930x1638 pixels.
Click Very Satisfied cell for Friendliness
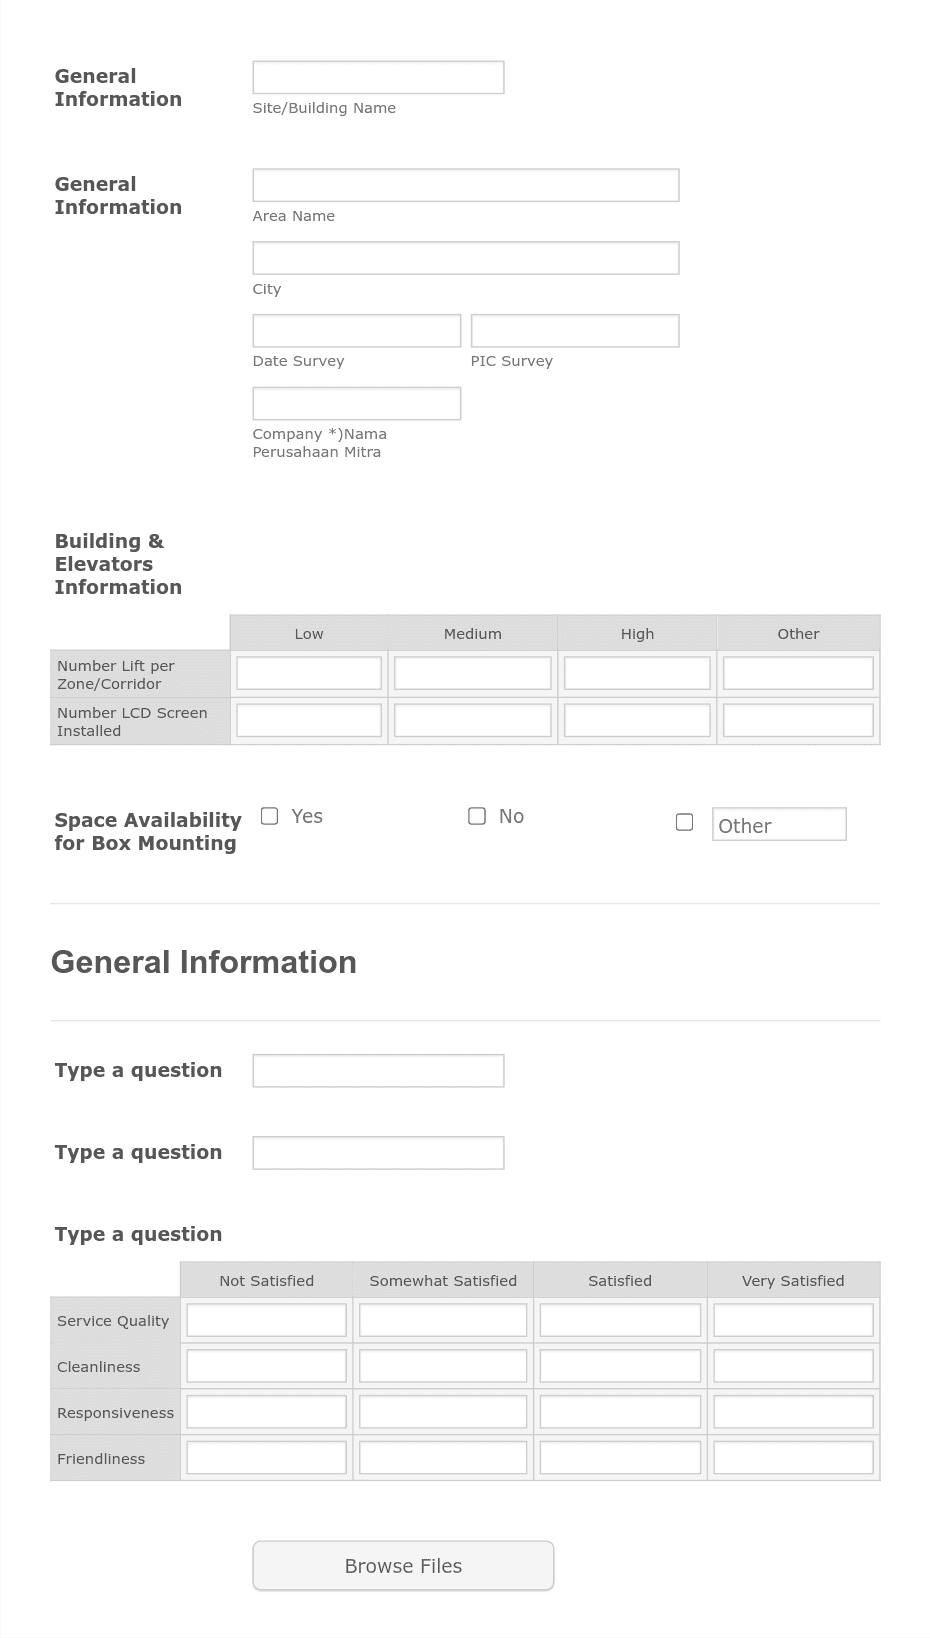coord(792,1457)
